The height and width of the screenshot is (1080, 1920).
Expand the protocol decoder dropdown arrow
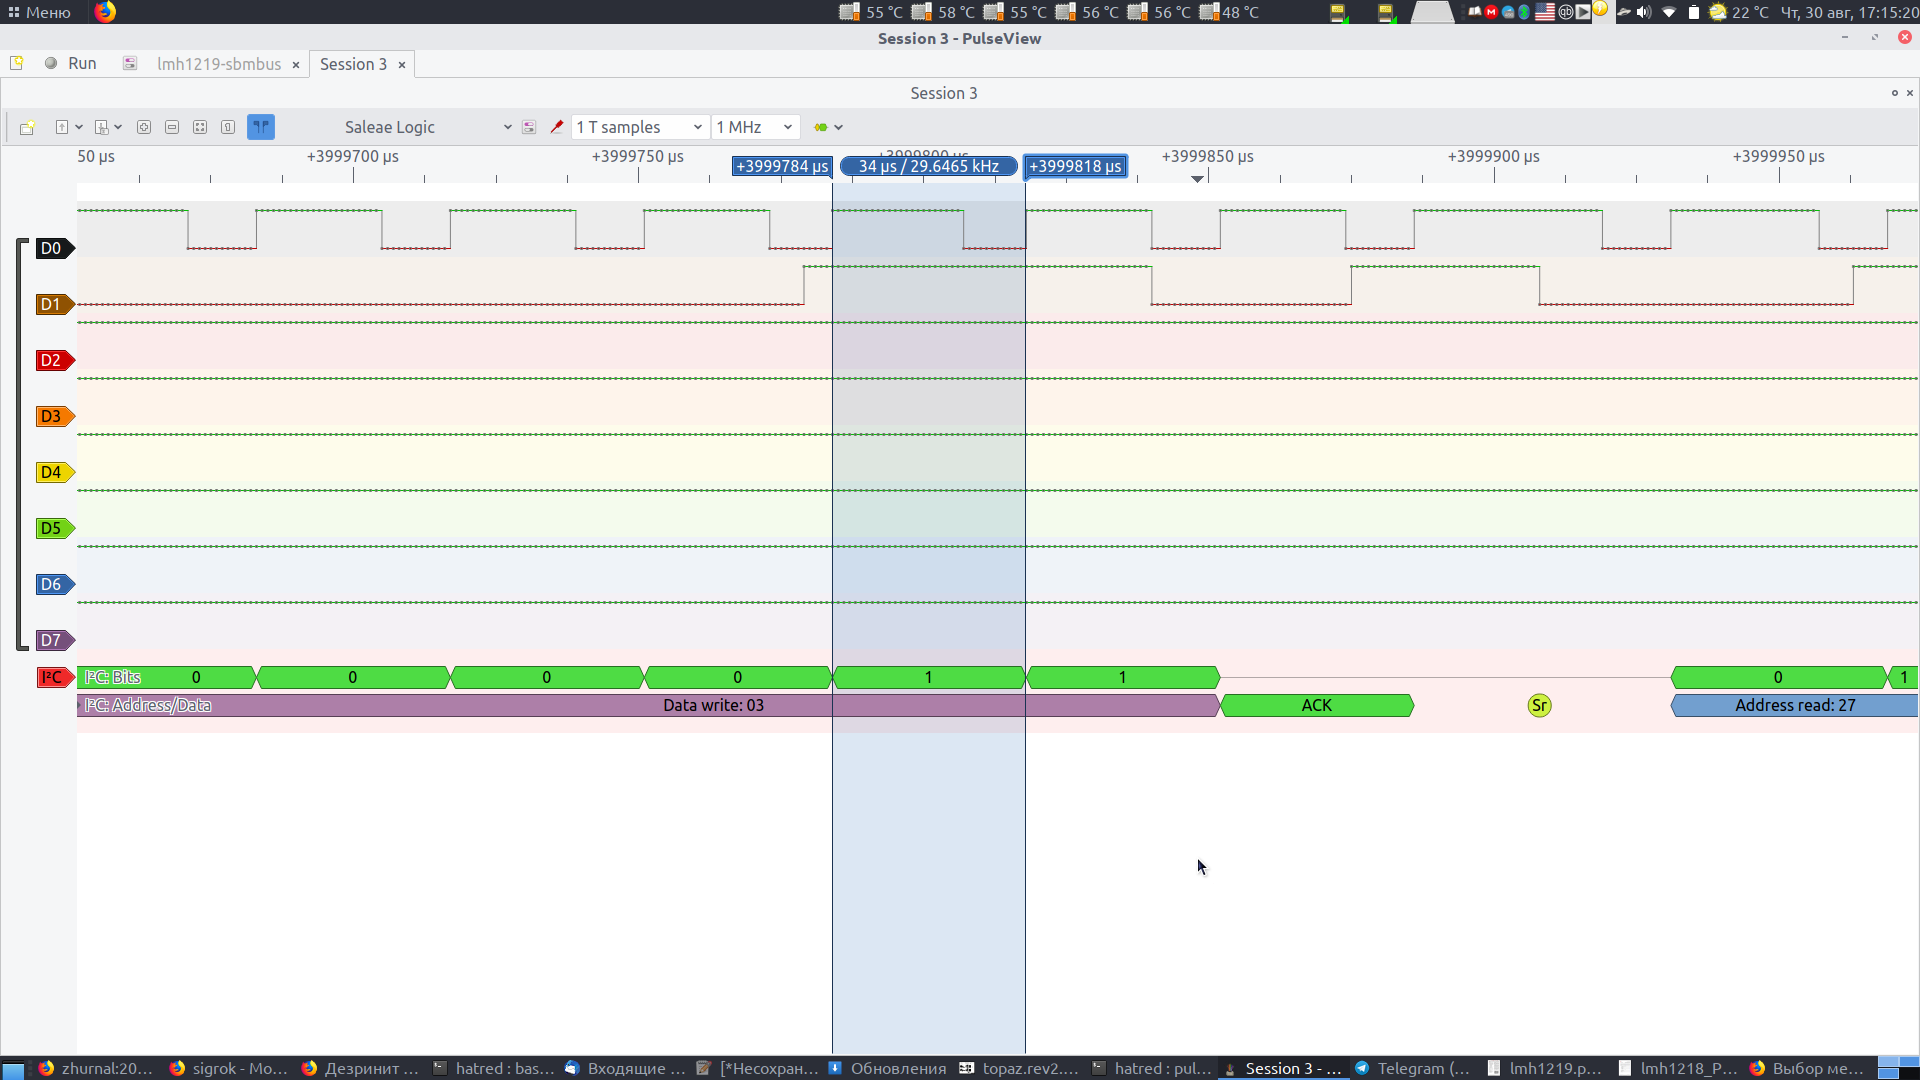839,127
